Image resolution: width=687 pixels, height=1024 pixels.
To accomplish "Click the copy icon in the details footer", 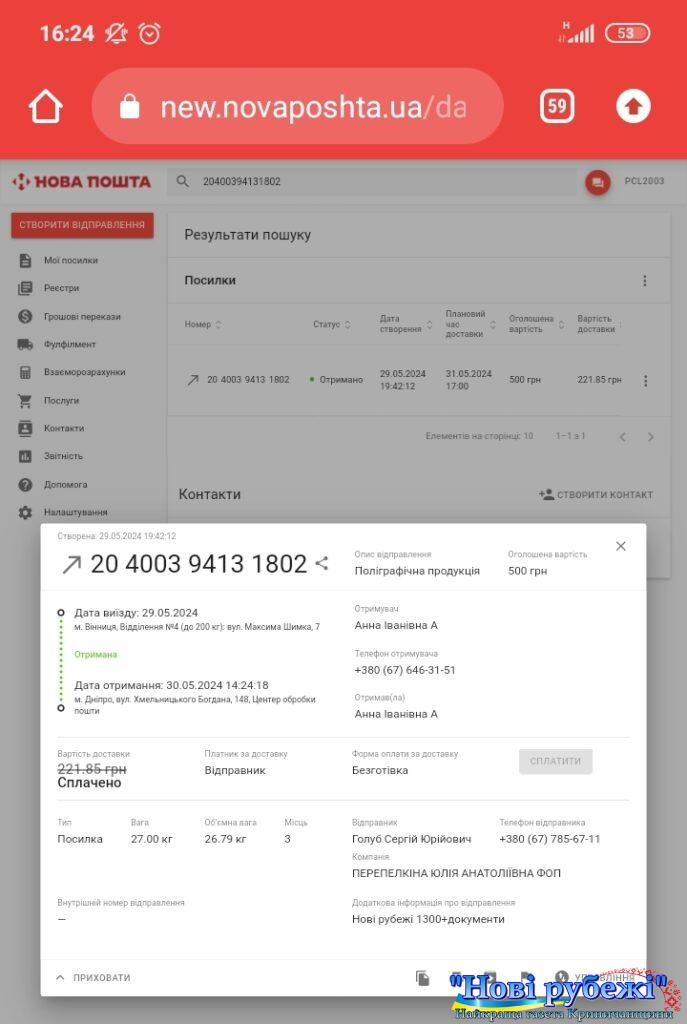I will coord(423,978).
